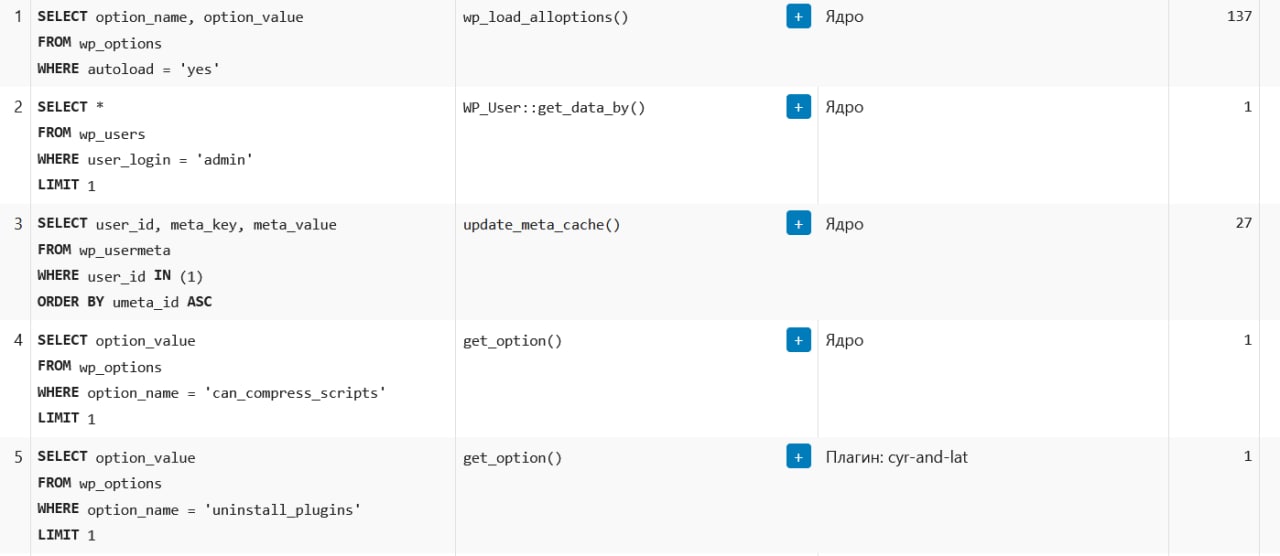Click the 'Плагин: cyr-and-lat' component cell
The width and height of the screenshot is (1280, 556).
[x=896, y=457]
